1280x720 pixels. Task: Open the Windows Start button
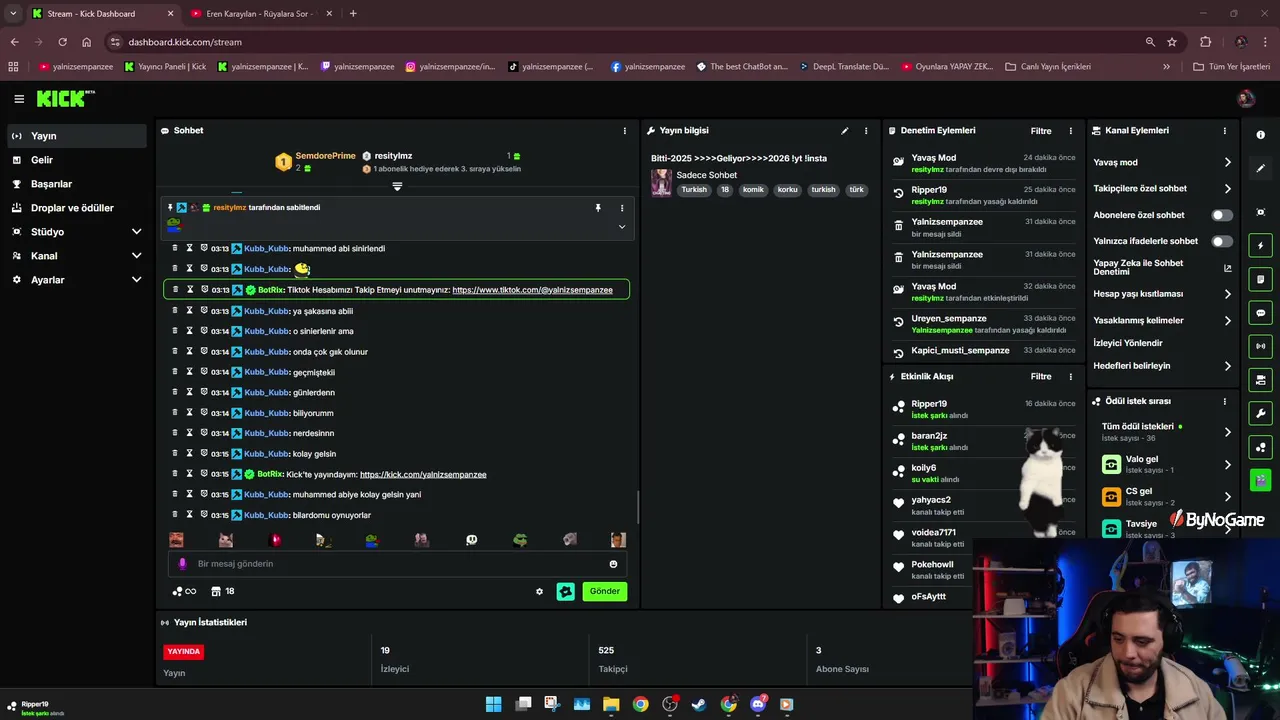tap(494, 704)
